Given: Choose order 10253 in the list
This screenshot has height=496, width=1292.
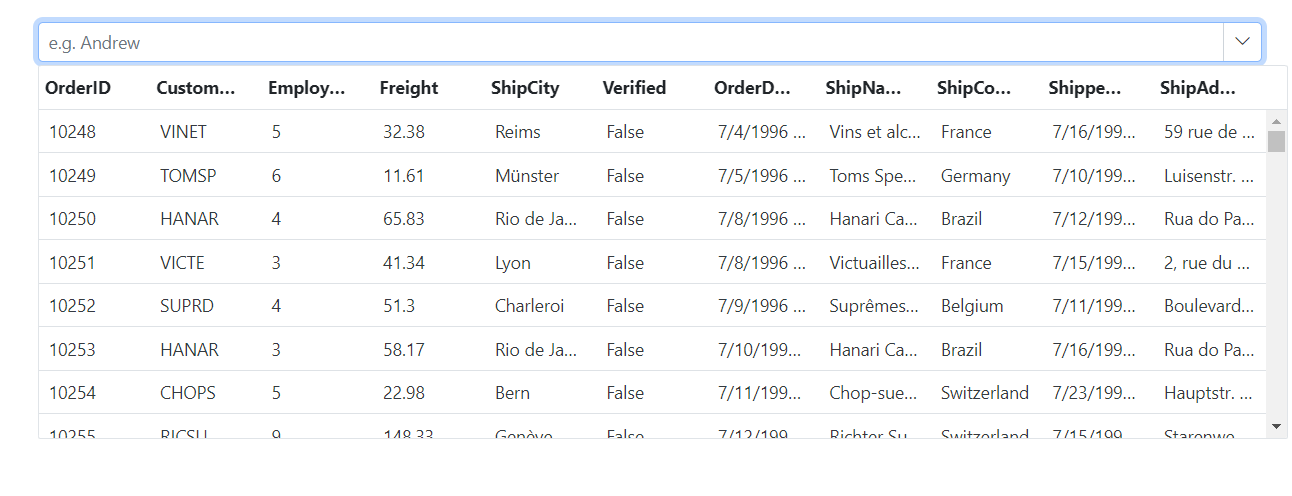Looking at the screenshot, I should click(x=652, y=350).
